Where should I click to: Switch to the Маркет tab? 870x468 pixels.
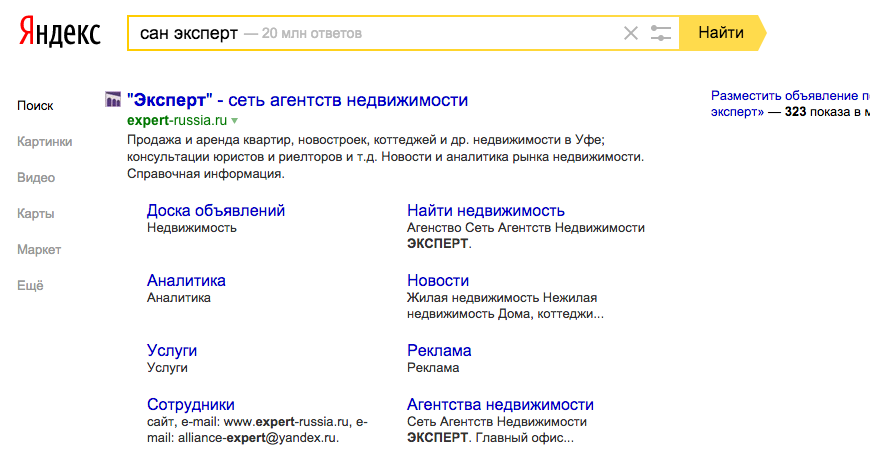point(39,250)
